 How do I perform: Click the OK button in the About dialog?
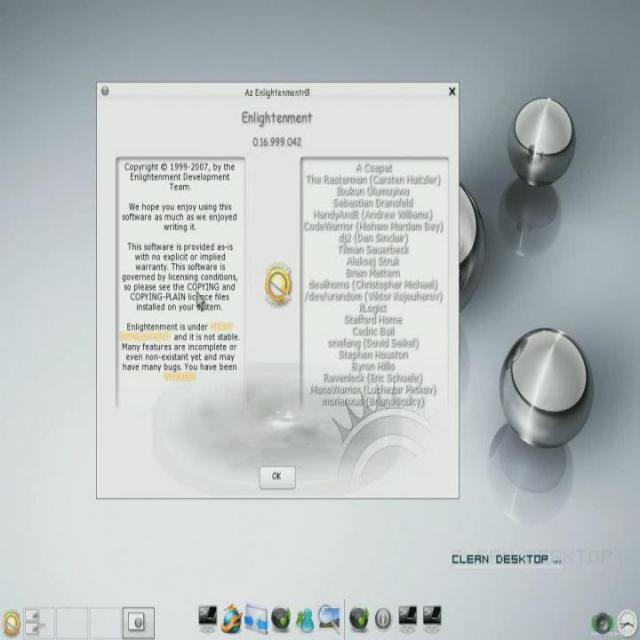(x=277, y=477)
